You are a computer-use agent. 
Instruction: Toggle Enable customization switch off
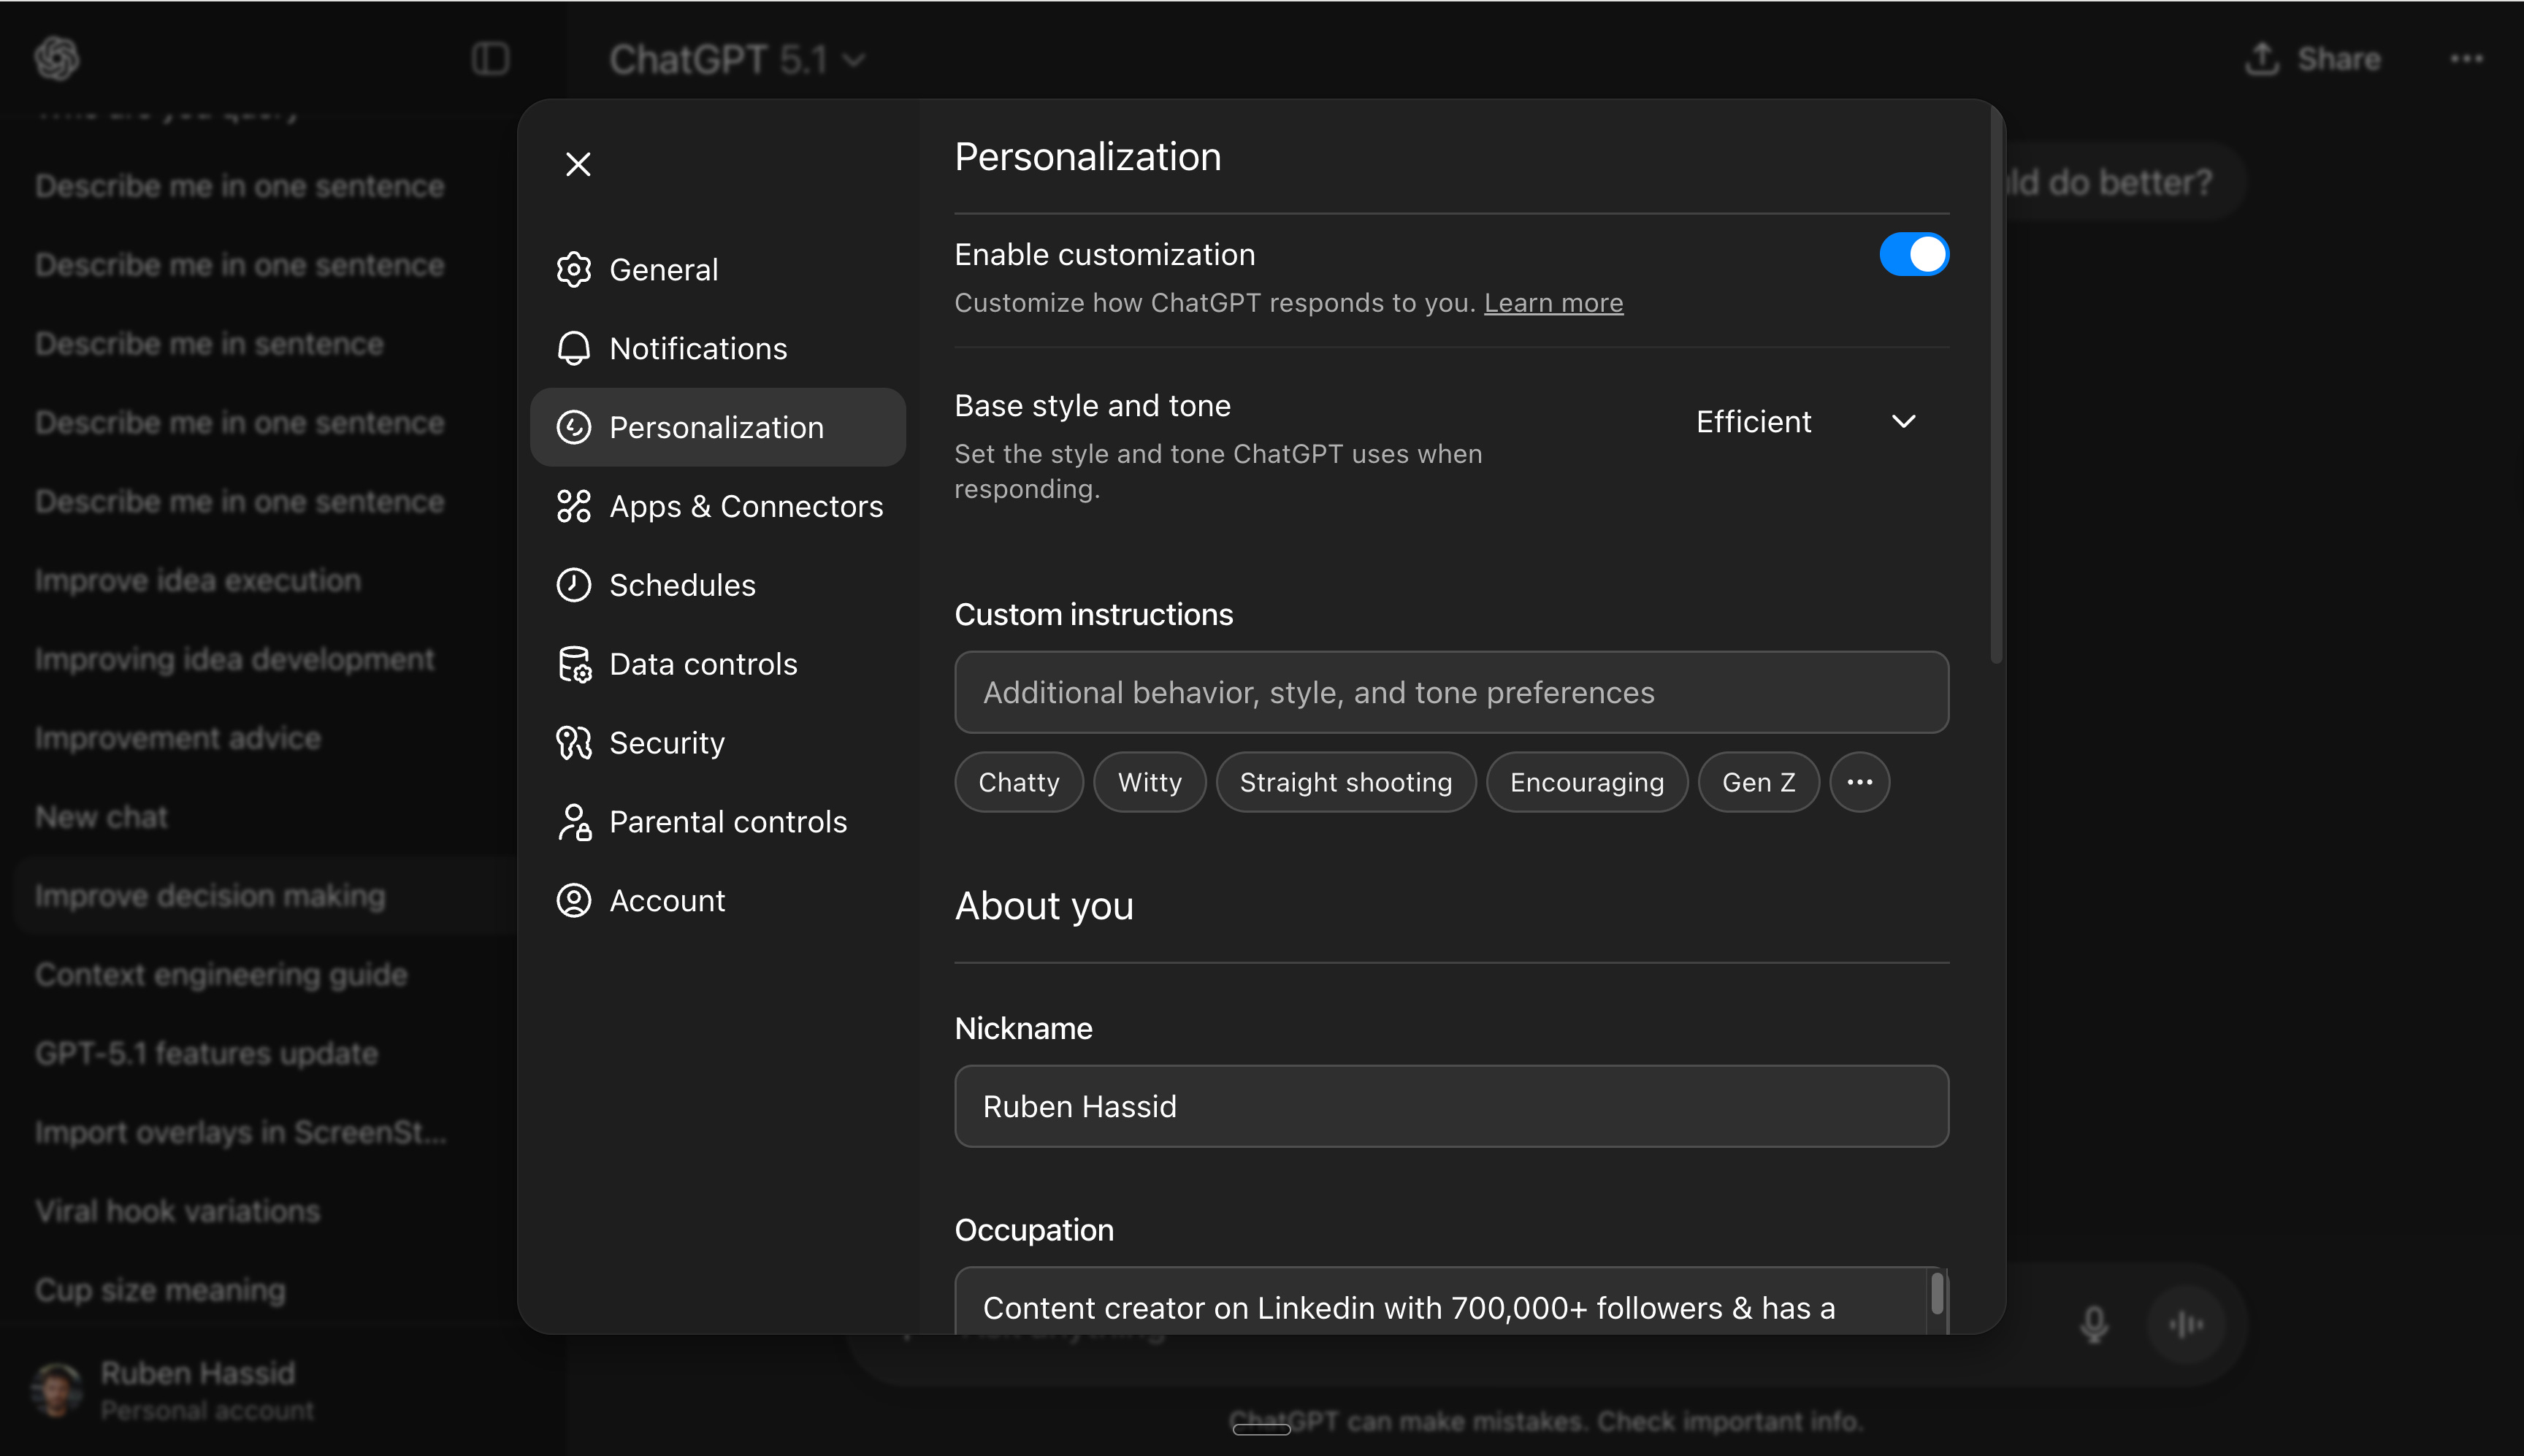click(1913, 254)
